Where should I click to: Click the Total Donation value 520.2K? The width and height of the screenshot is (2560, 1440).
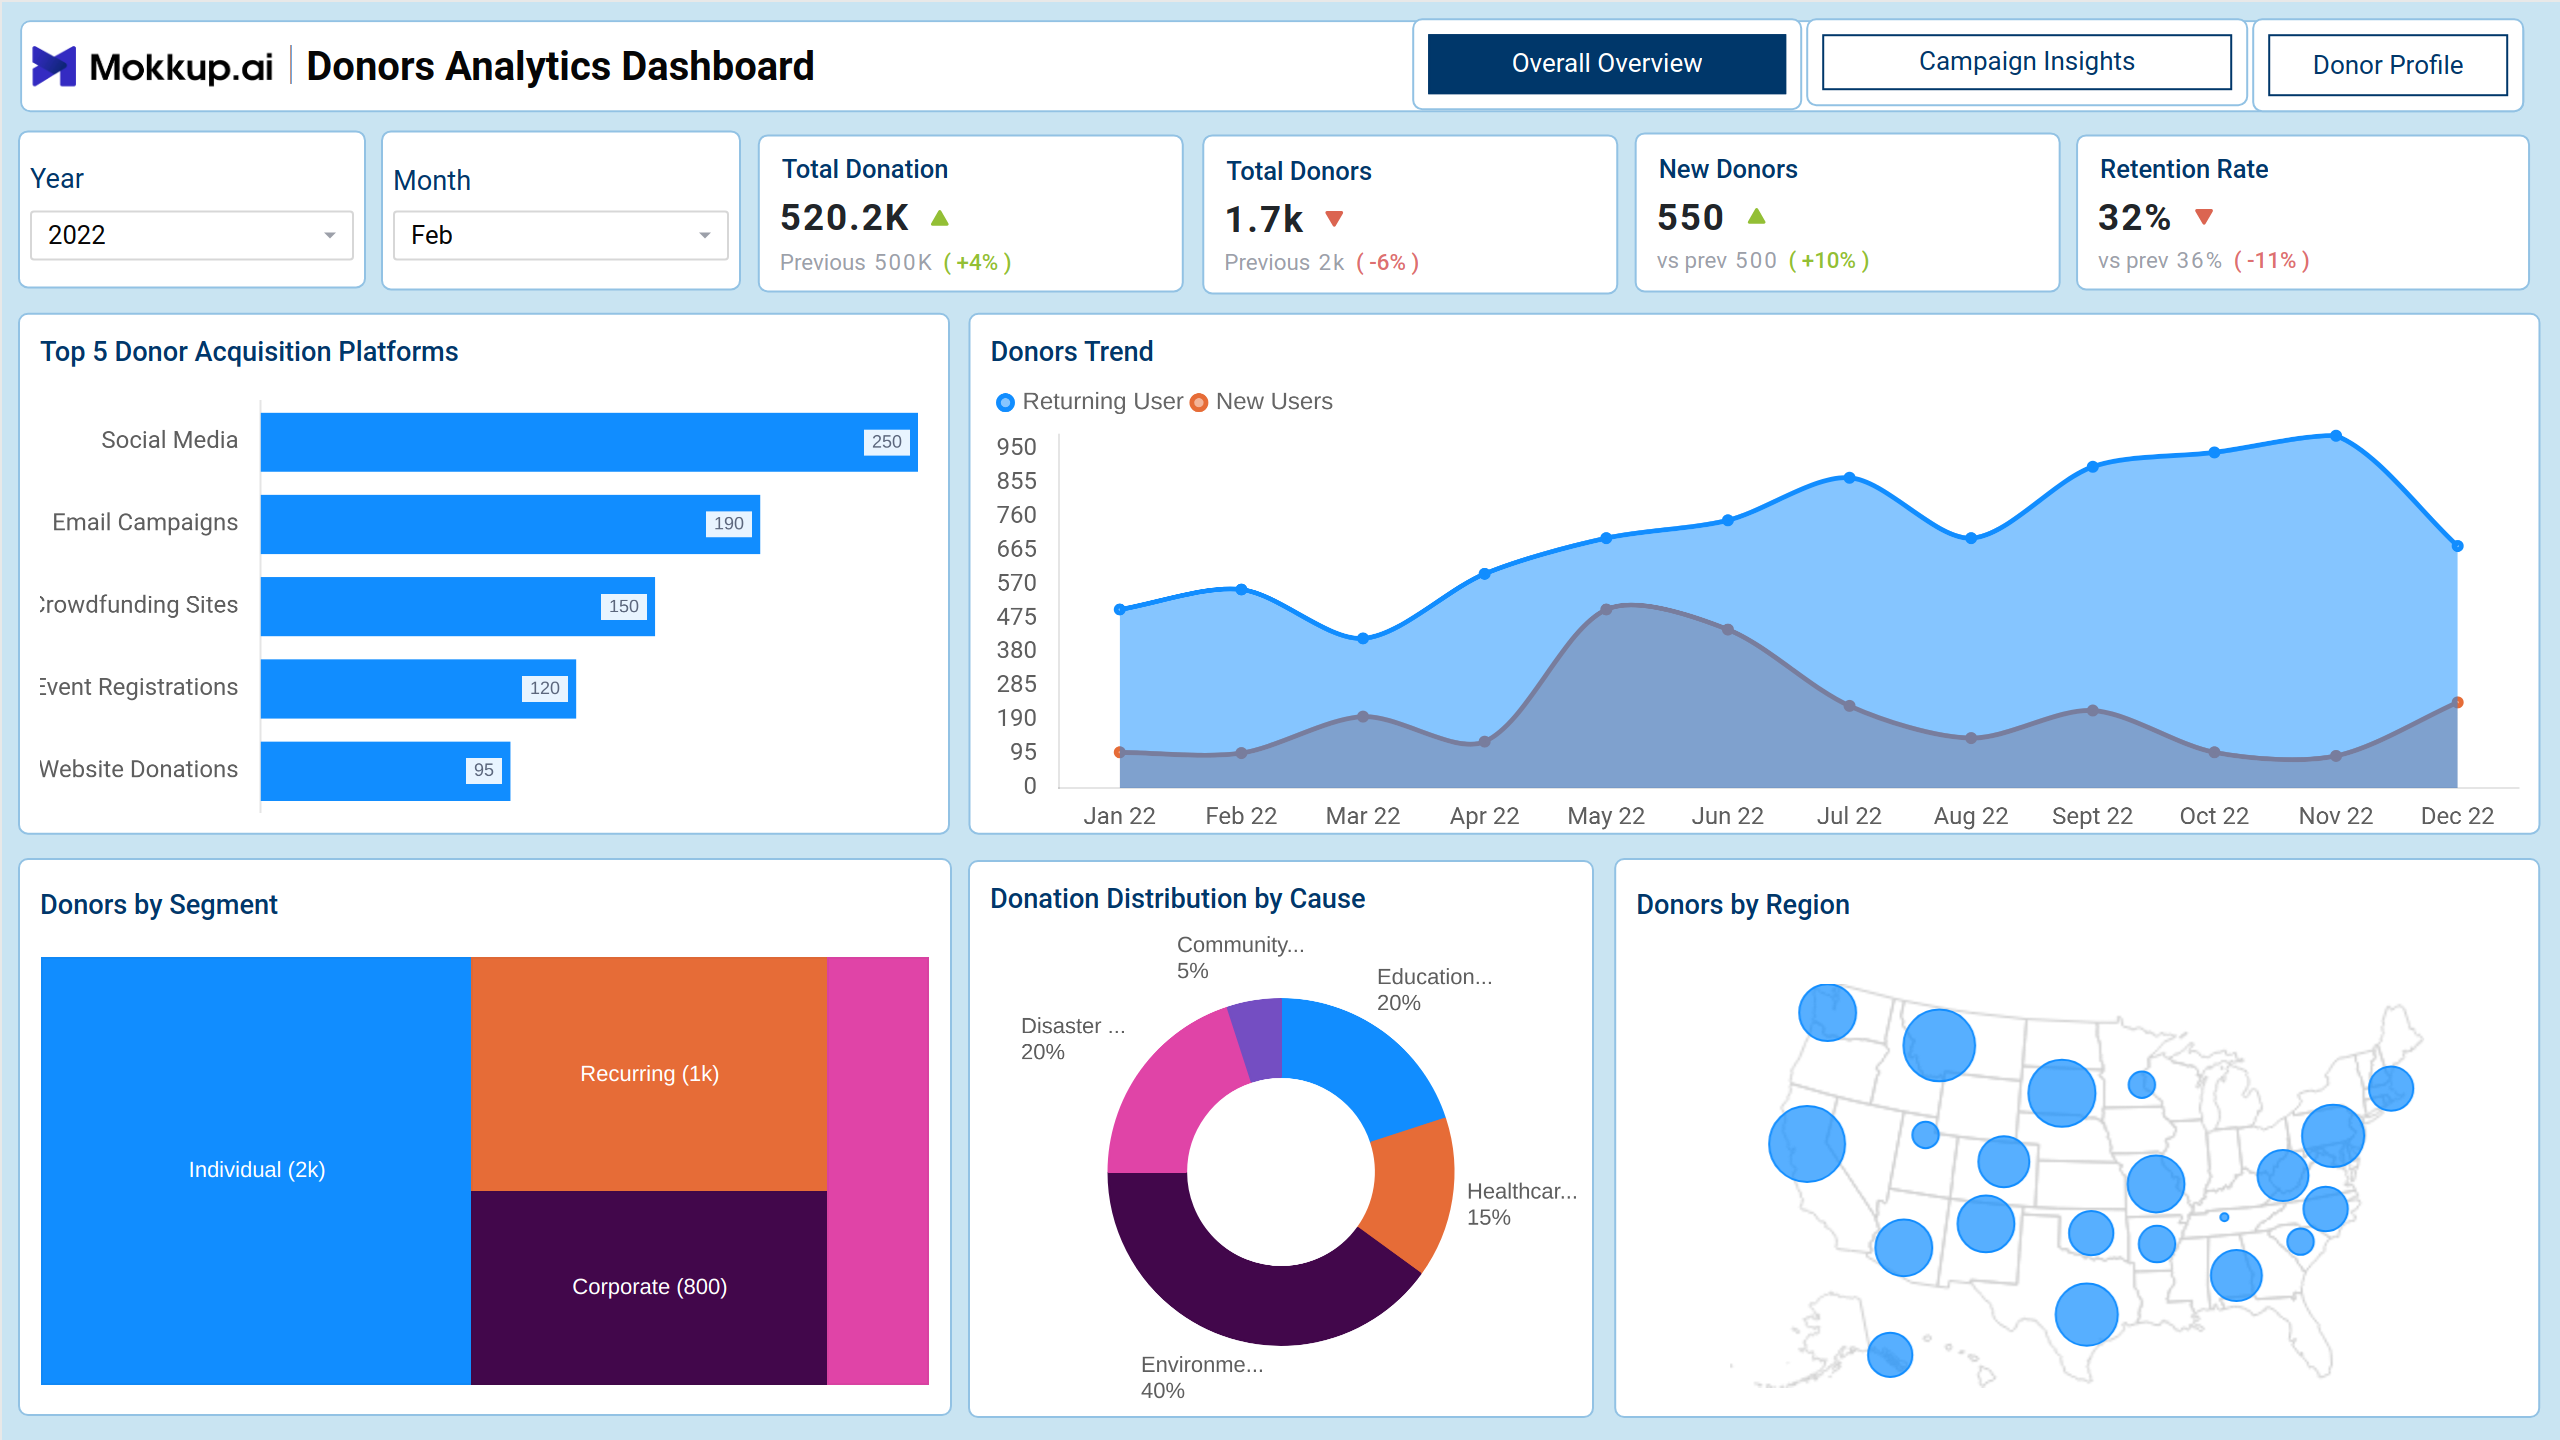844,217
